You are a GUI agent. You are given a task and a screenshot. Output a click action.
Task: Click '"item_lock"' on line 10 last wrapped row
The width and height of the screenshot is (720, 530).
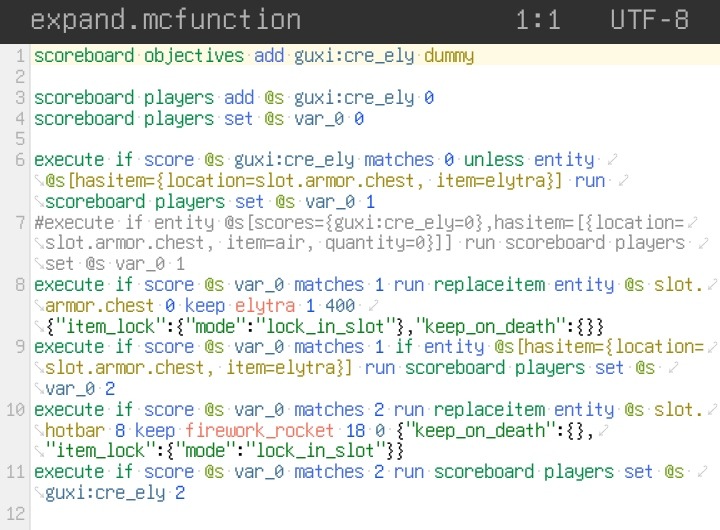pos(101,451)
